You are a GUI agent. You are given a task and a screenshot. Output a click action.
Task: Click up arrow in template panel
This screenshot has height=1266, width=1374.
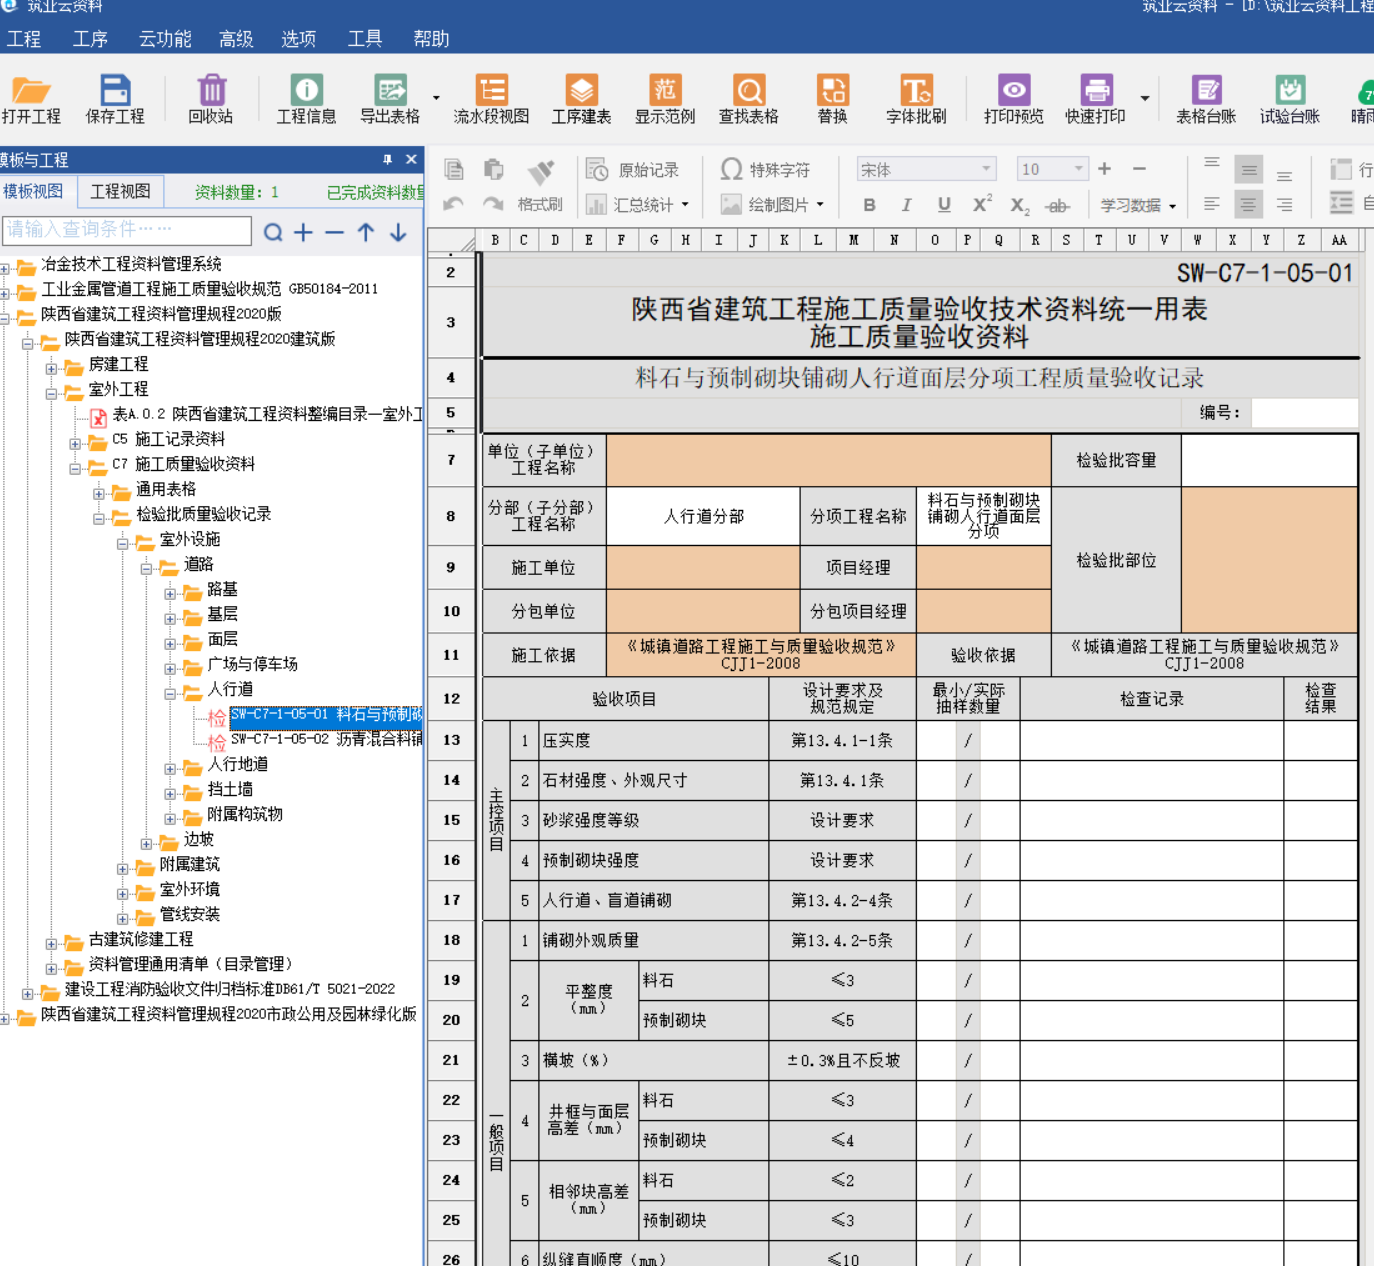coord(366,233)
